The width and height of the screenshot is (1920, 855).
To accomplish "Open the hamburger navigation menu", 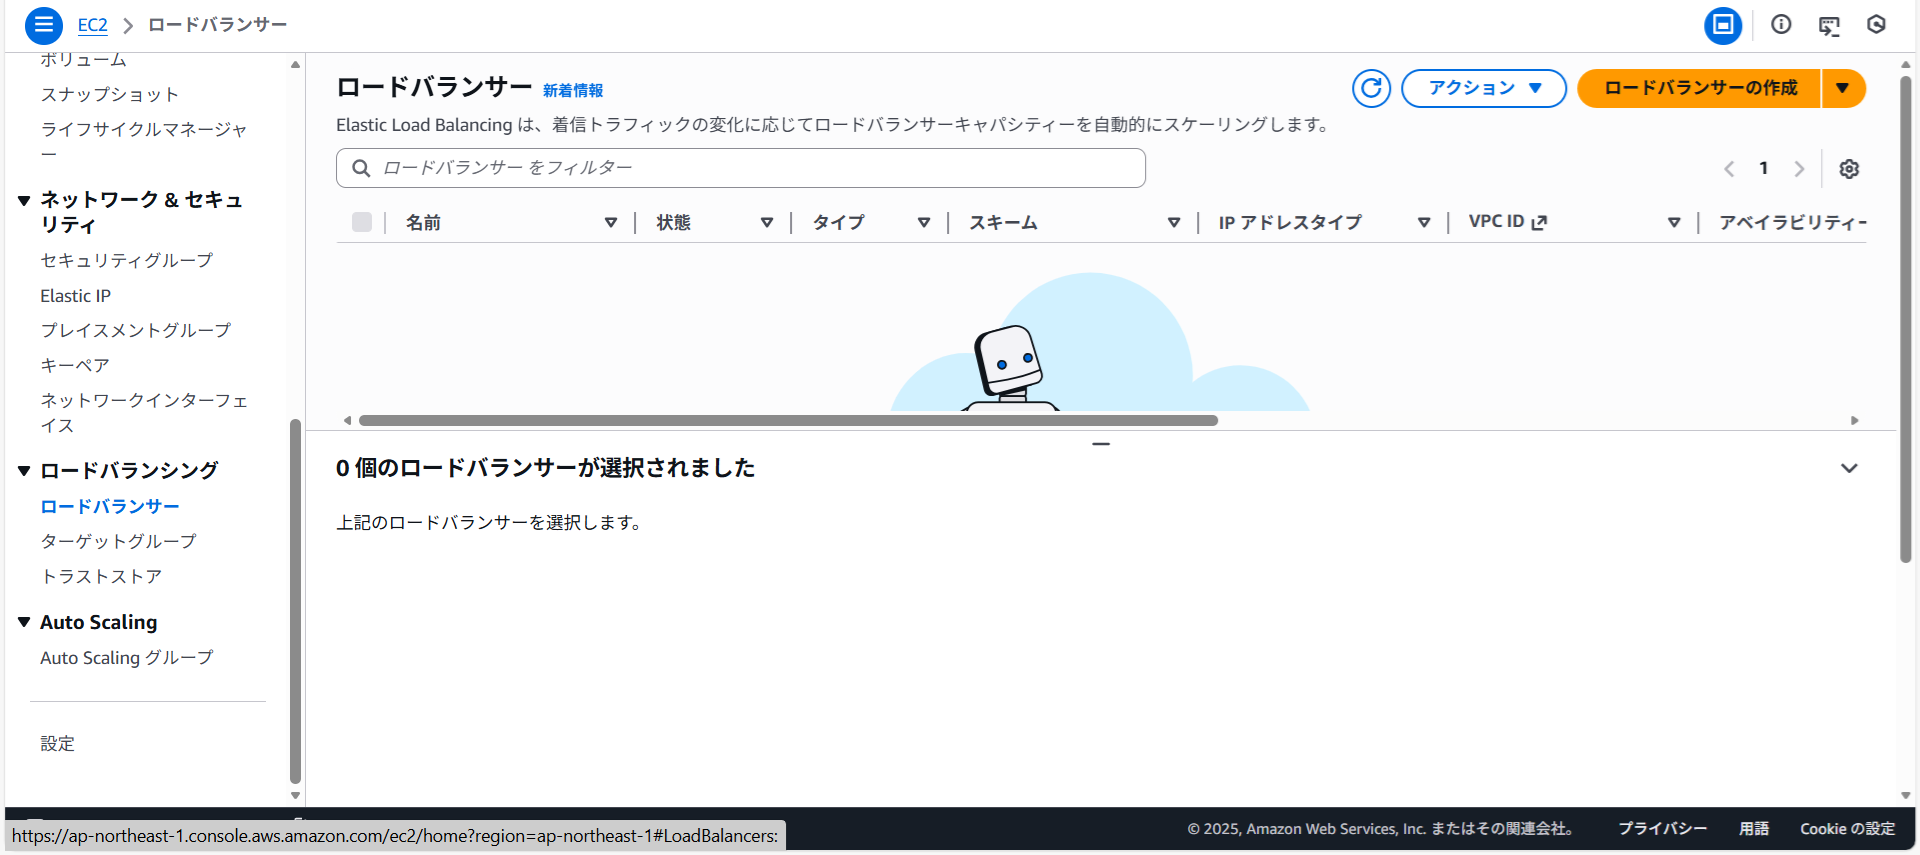I will 43,25.
